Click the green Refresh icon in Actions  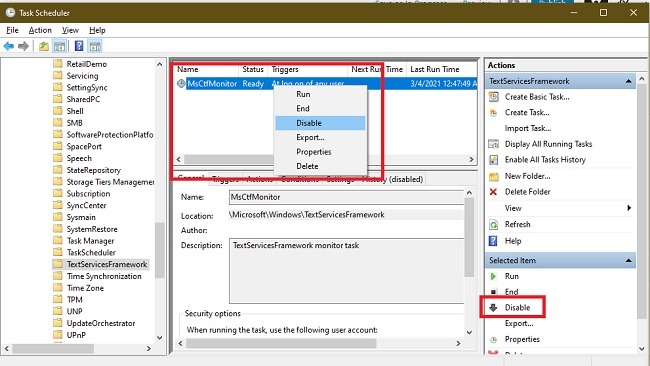(x=493, y=225)
